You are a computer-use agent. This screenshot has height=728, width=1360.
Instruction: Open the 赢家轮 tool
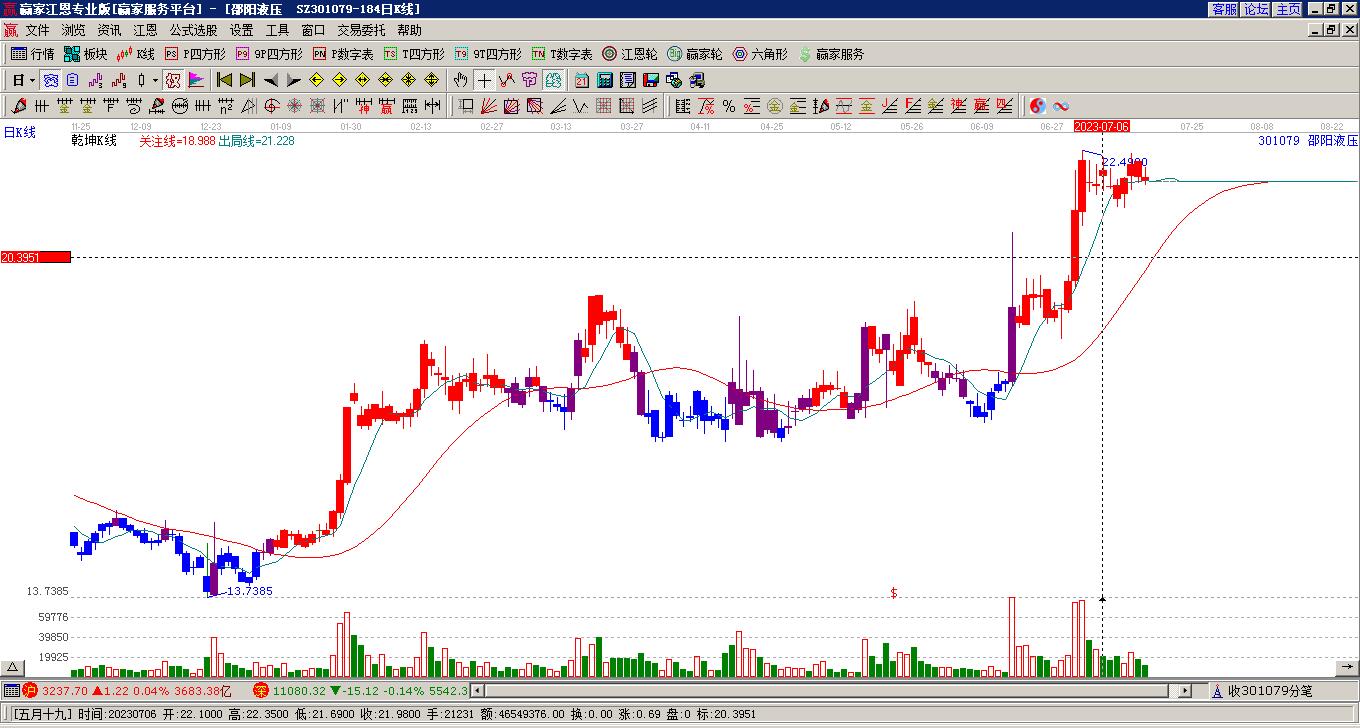(694, 54)
